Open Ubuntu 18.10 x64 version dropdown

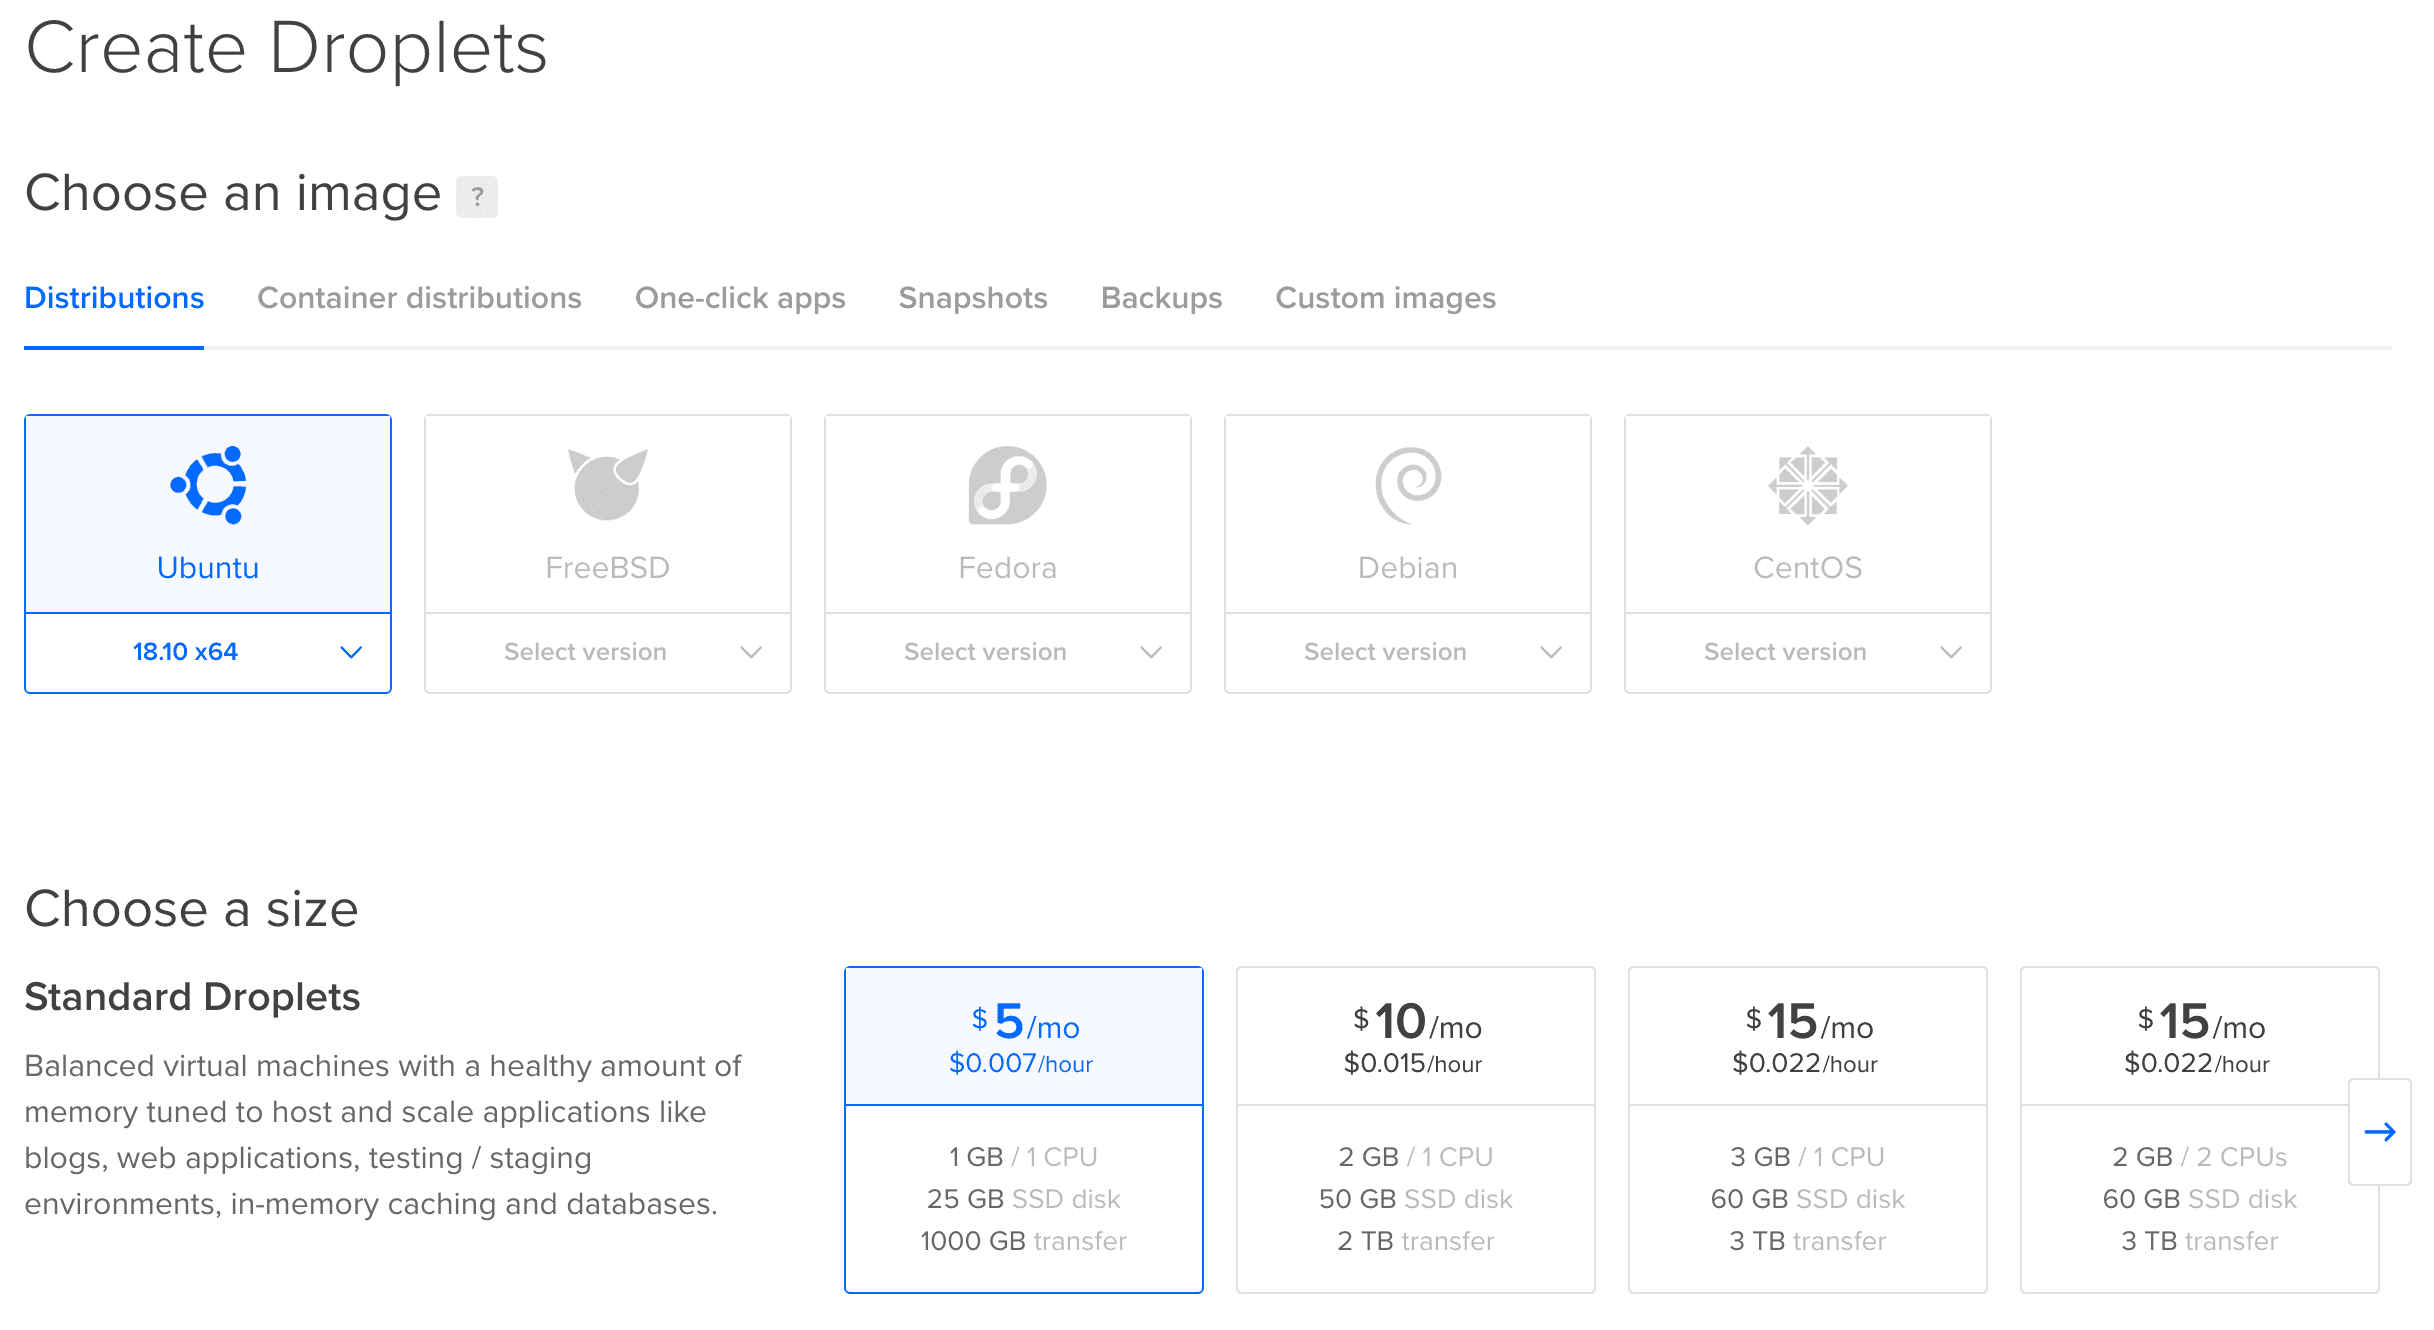coord(208,652)
